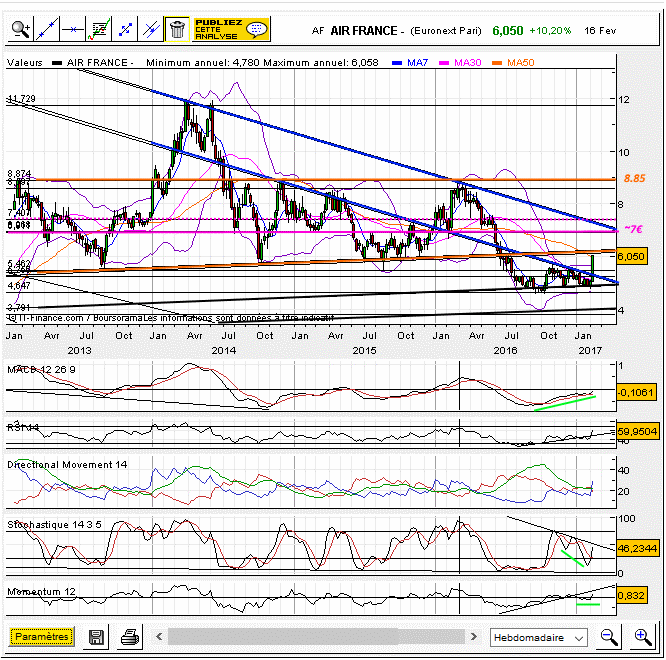Image resolution: width=666 pixels, height=660 pixels.
Task: Click the trash can delete tool
Action: pyautogui.click(x=177, y=29)
